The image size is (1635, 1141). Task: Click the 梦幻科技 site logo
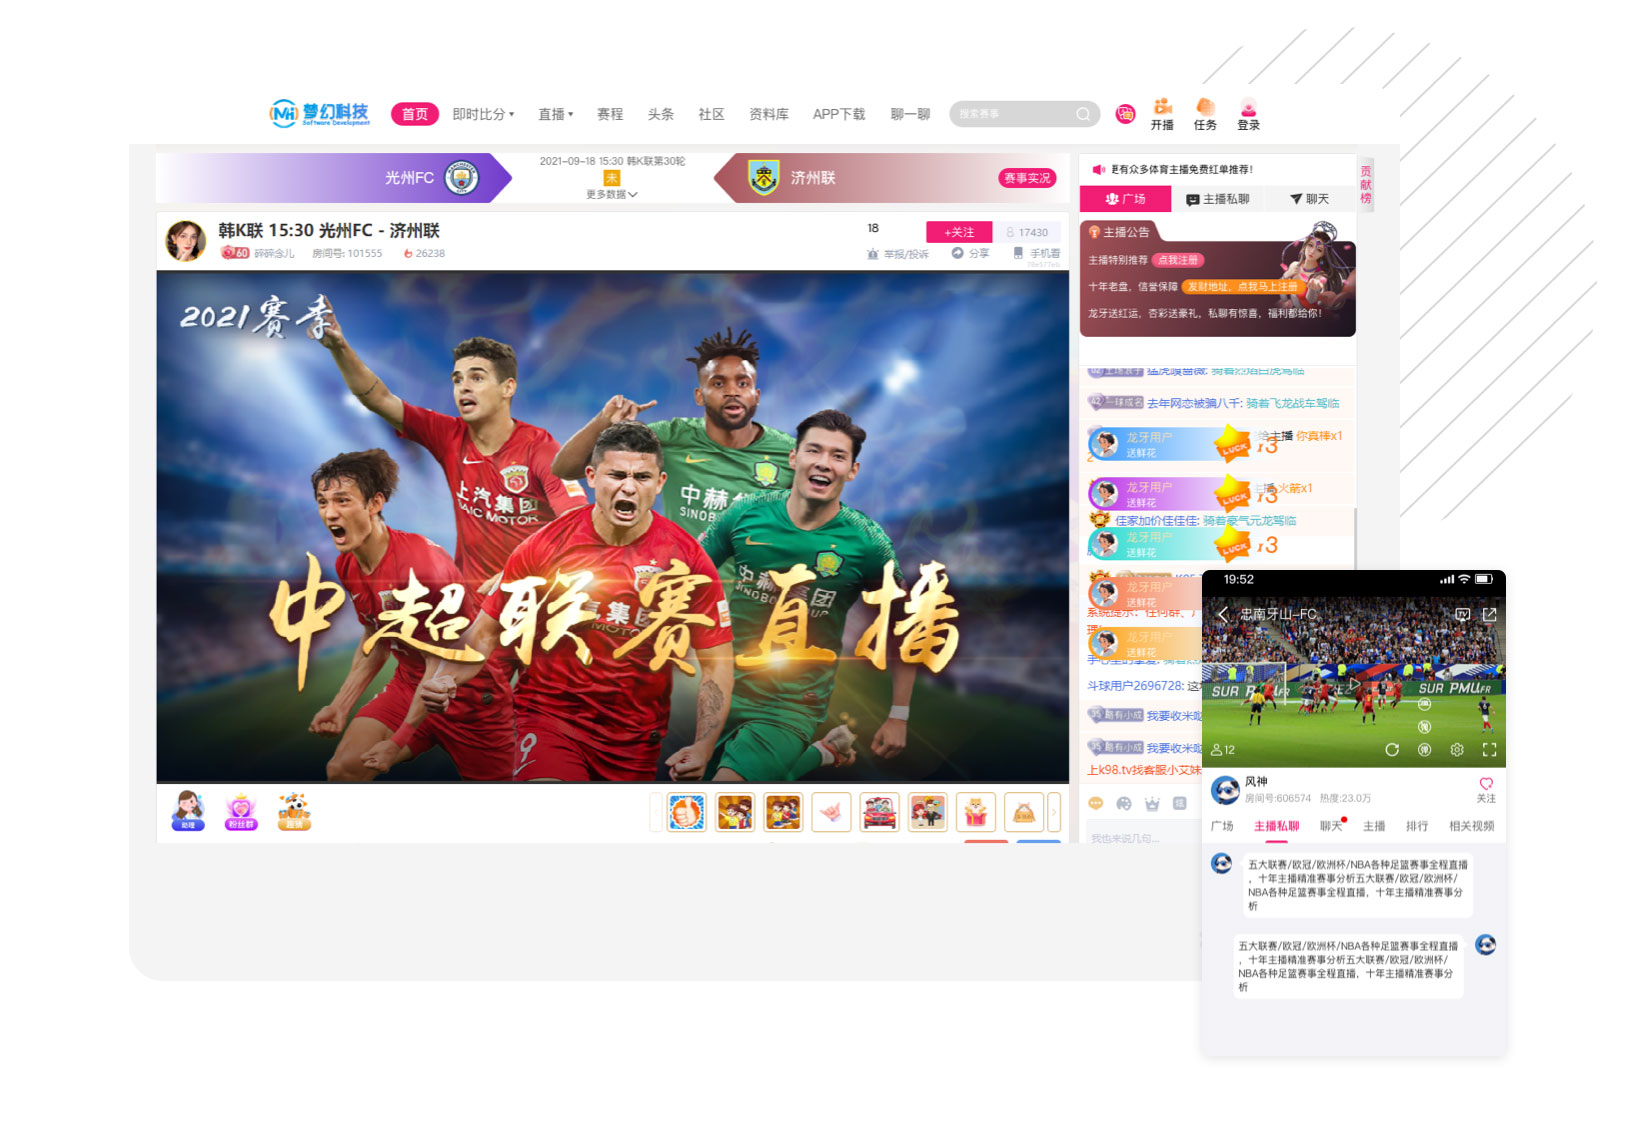[x=320, y=114]
